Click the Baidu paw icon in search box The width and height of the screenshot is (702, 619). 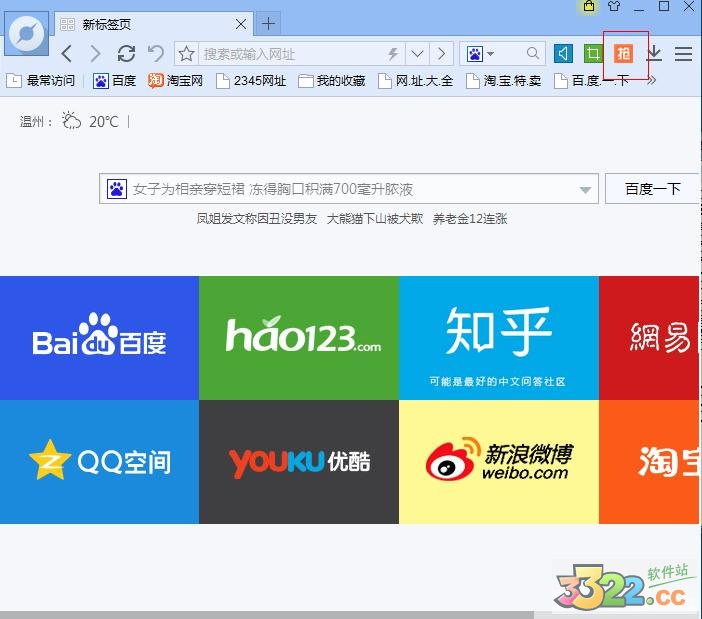pos(117,189)
